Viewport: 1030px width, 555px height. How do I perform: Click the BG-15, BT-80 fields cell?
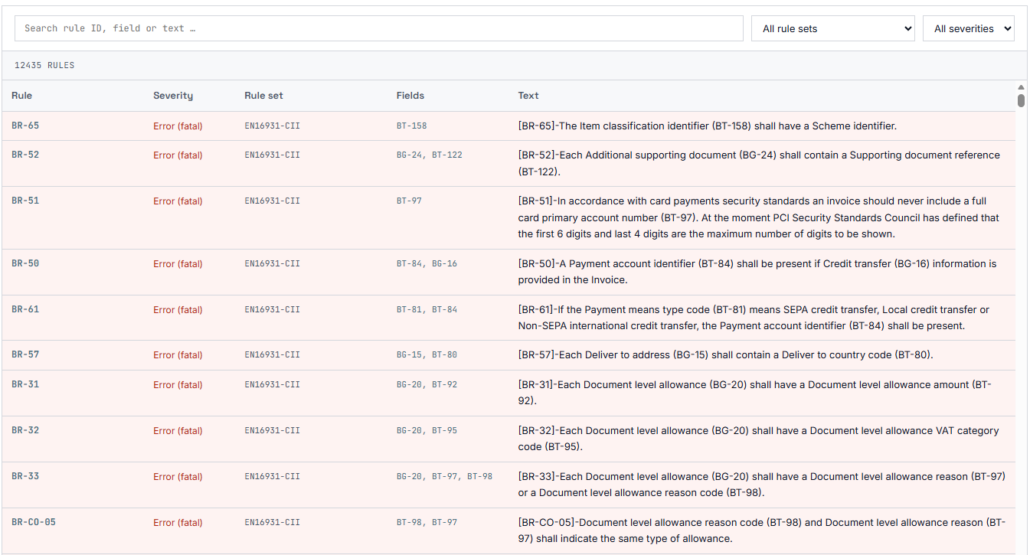(x=426, y=355)
